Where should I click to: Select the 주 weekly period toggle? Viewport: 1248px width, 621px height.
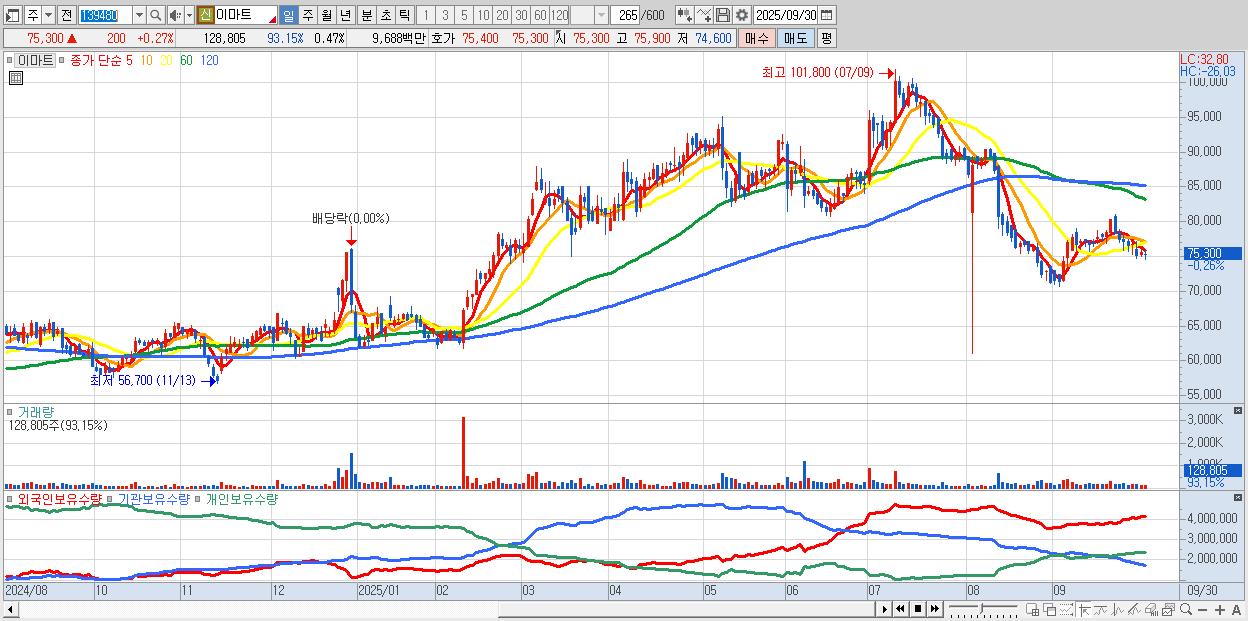(307, 15)
